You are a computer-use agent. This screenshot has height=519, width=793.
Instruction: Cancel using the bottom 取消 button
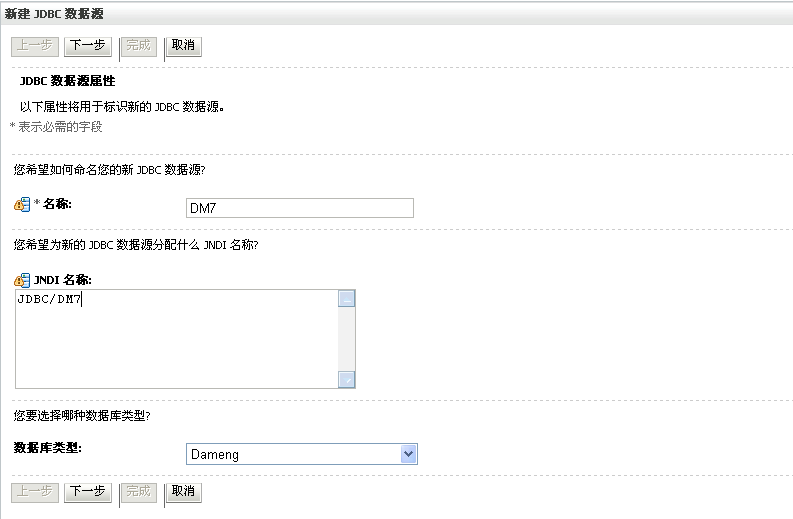coord(183,491)
